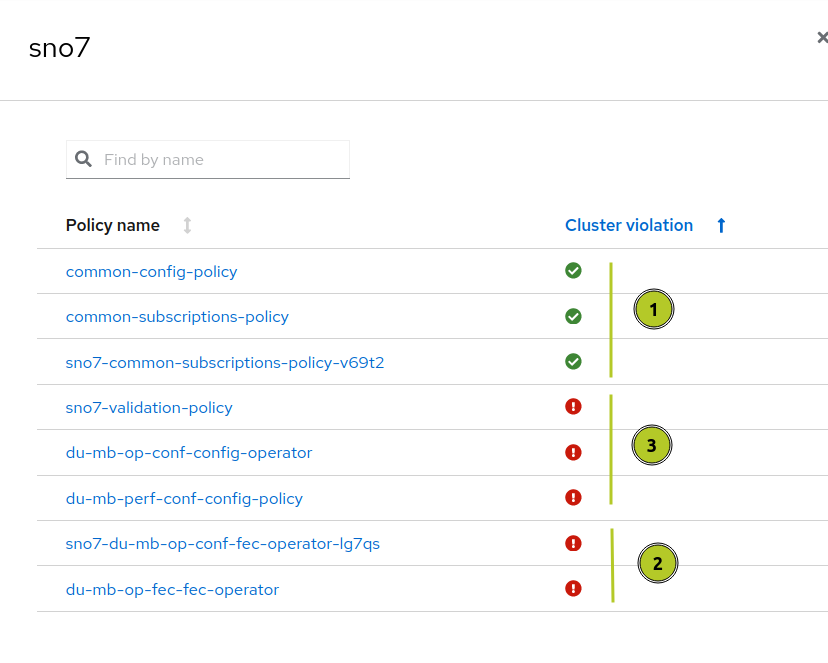The height and width of the screenshot is (663, 828).
Task: Click violation icon for sno7-du-mb-op-conf-fec-operator-lg7qs
Action: [573, 543]
